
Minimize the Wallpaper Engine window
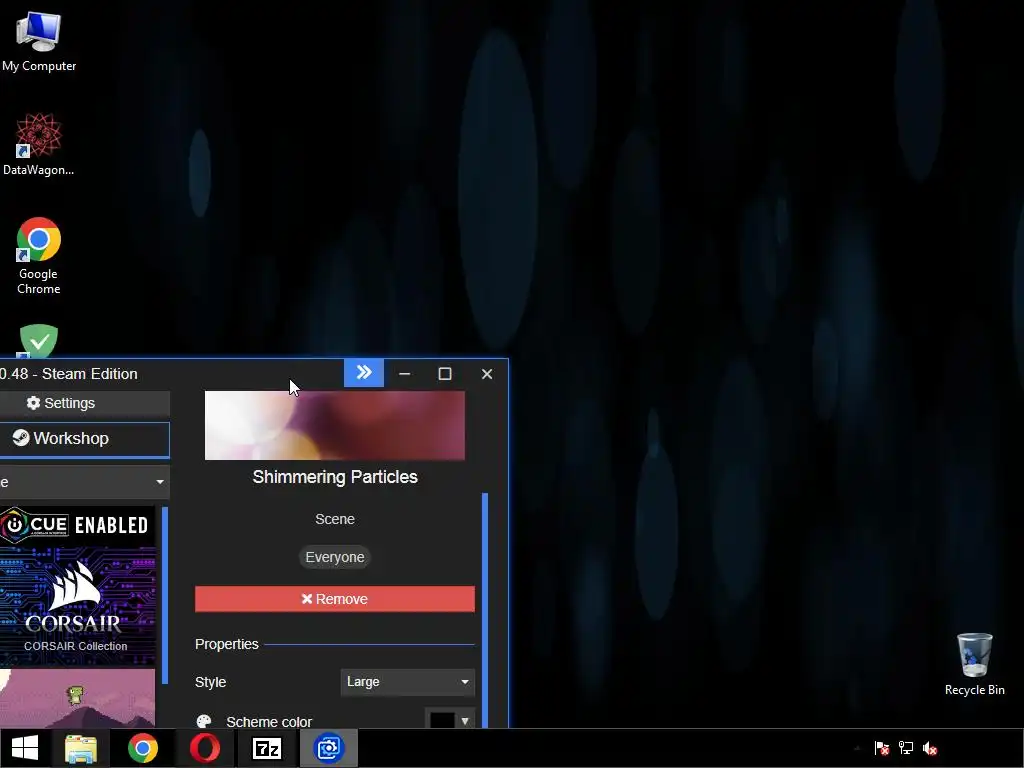pyautogui.click(x=404, y=374)
